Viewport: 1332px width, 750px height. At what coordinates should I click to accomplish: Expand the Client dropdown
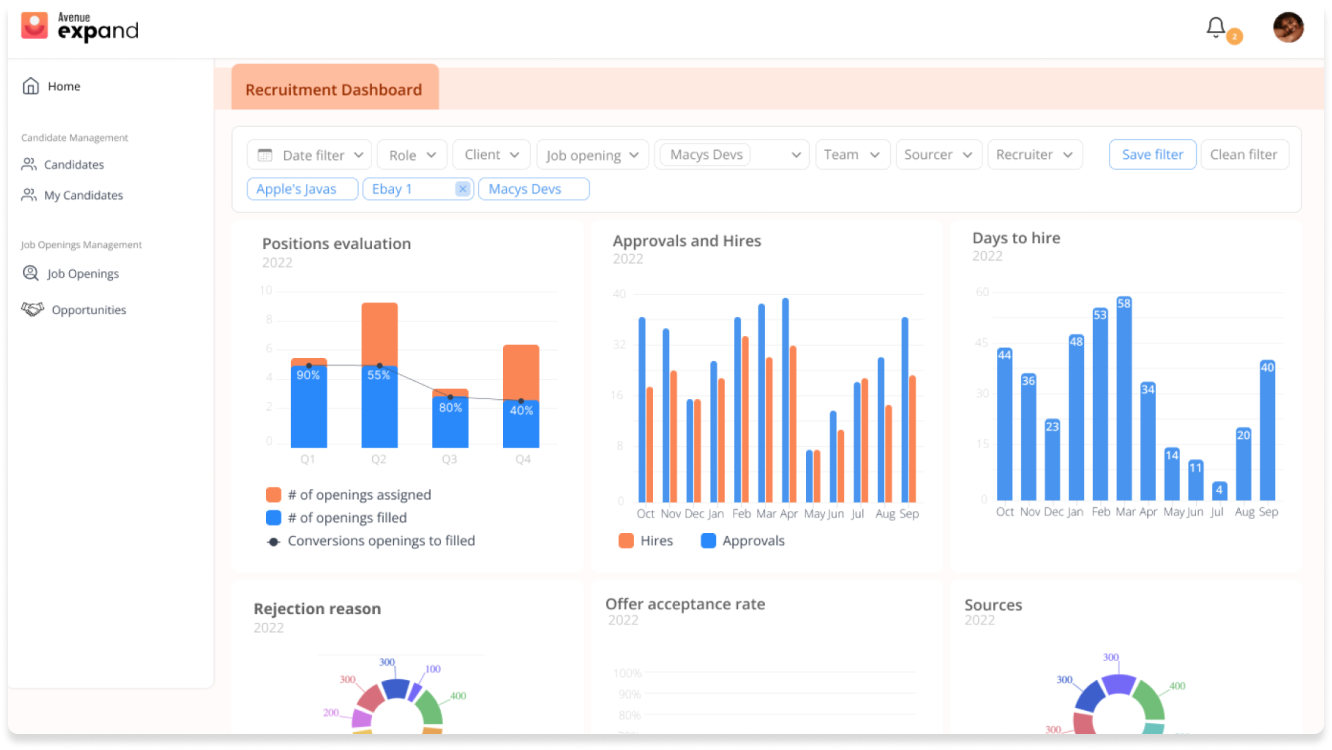click(x=491, y=154)
